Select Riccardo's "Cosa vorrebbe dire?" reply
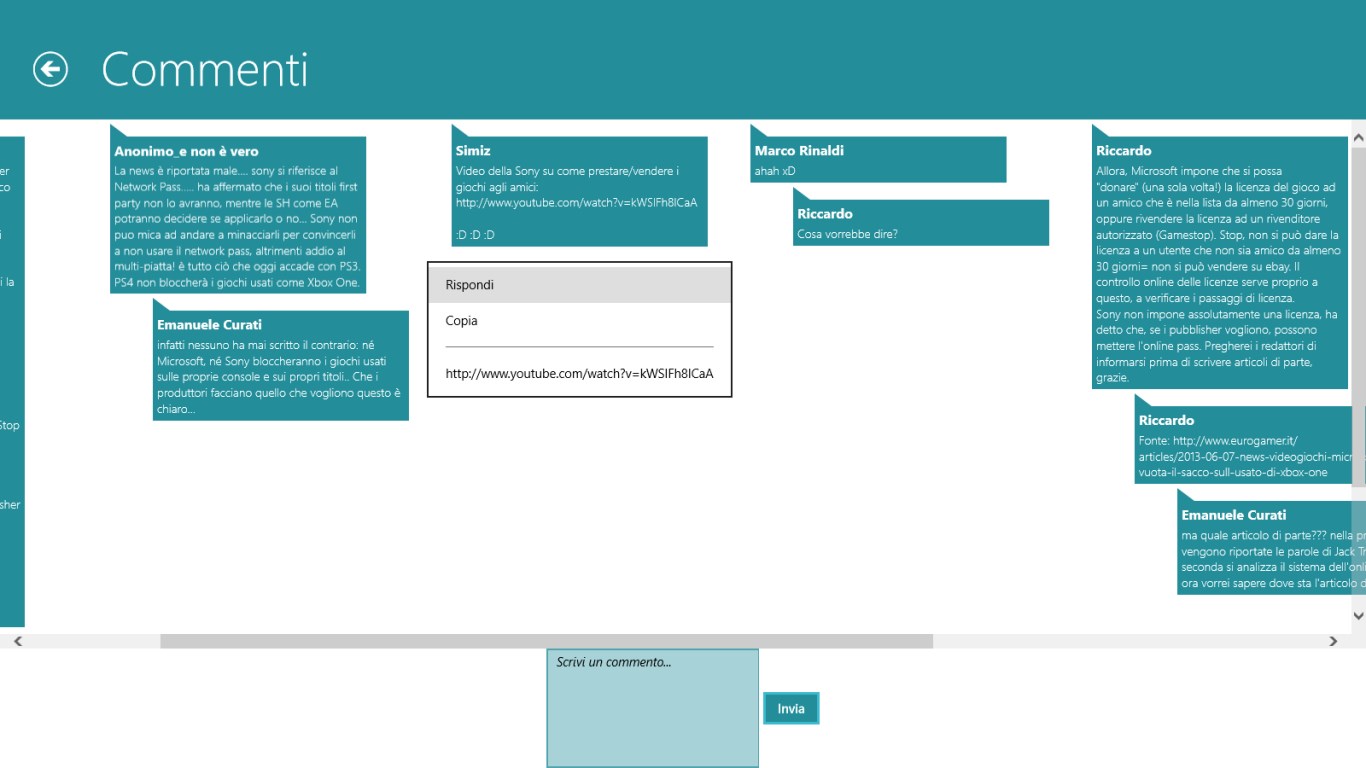 pos(920,223)
